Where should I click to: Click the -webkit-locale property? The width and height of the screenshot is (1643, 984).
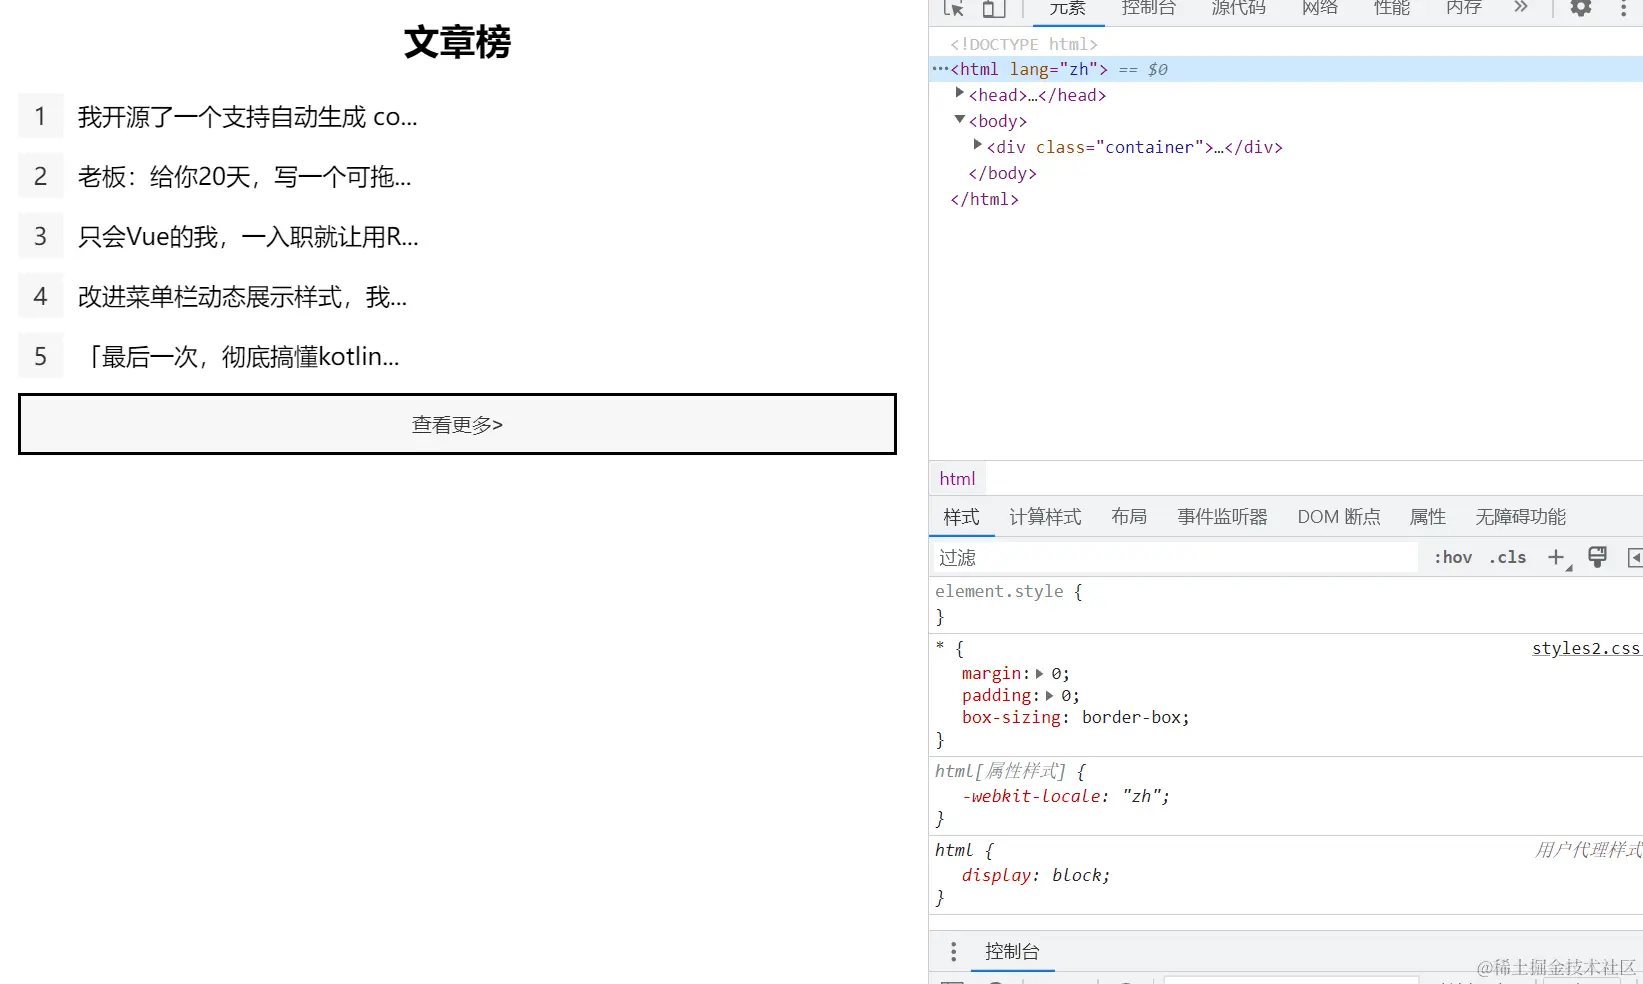pos(1031,797)
